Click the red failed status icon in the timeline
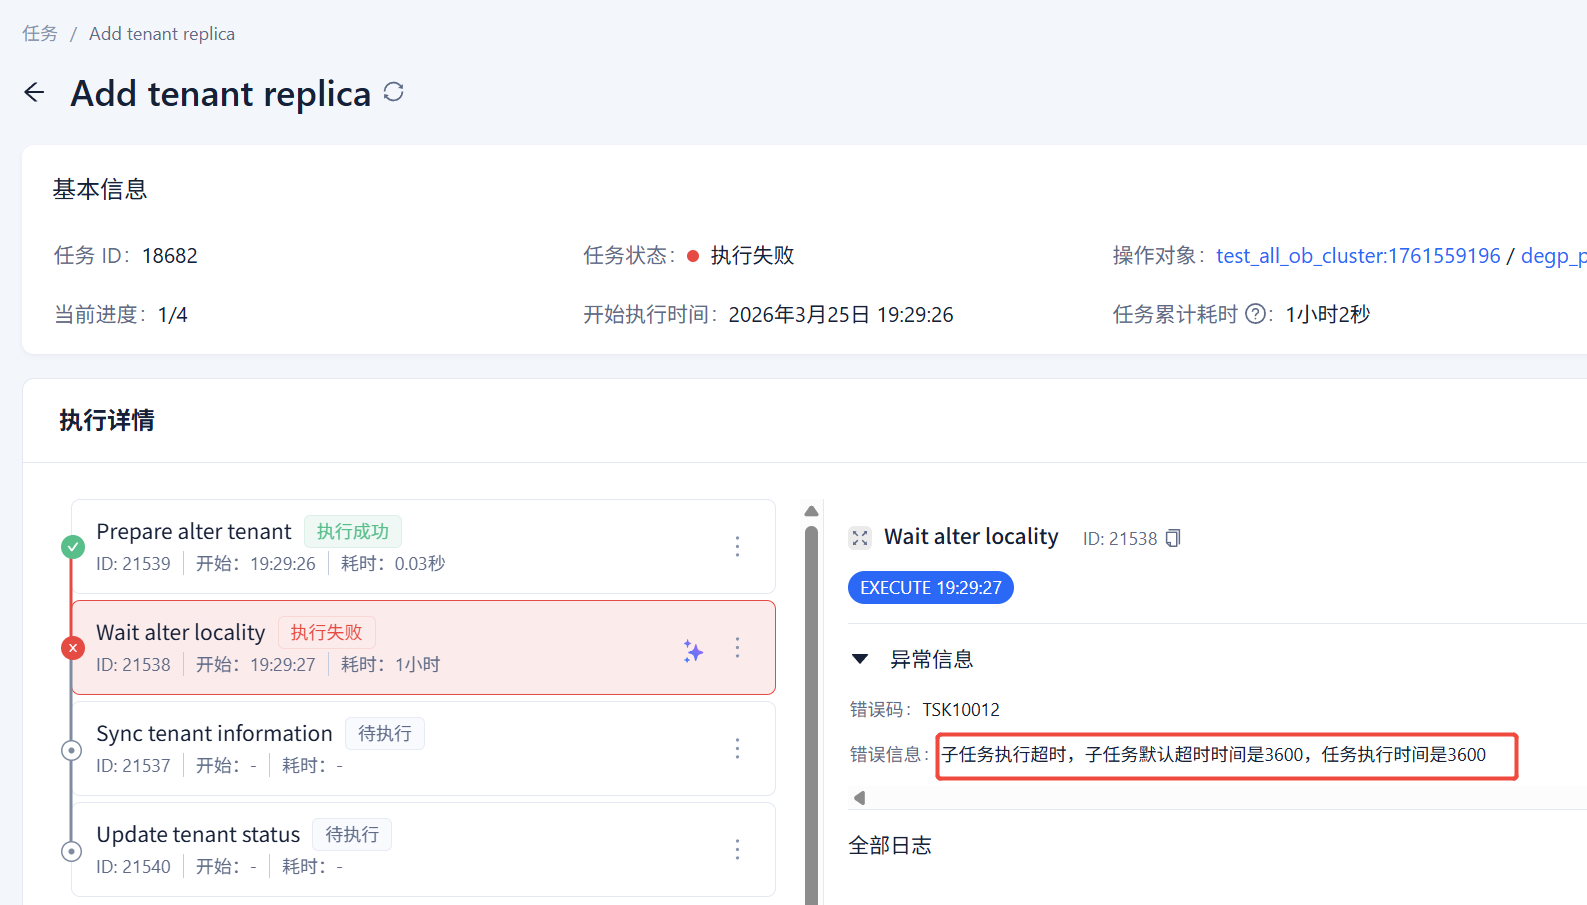This screenshot has height=905, width=1587. tap(73, 648)
